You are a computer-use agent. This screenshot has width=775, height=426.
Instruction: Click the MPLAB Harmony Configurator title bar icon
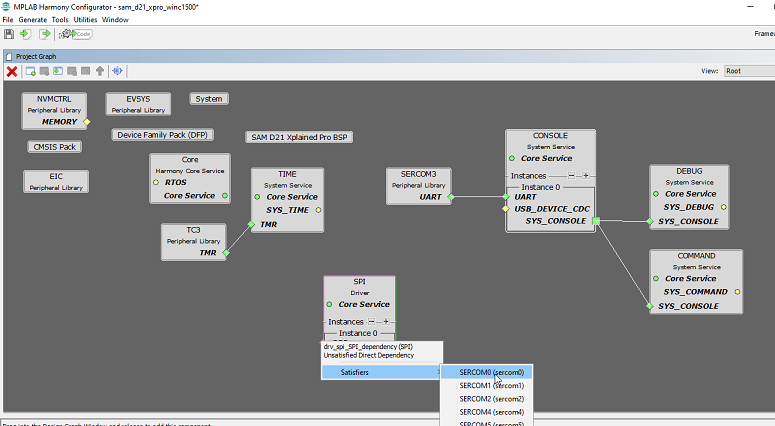tap(6, 7)
